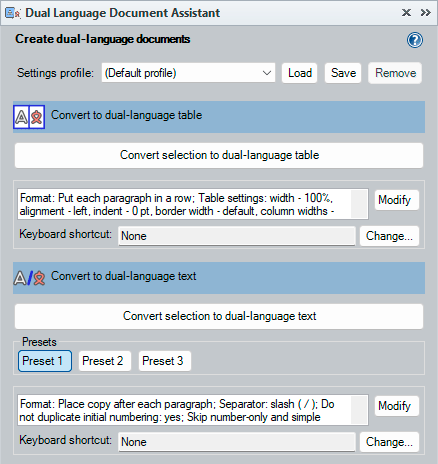Open the Settings profile dropdown
Screen dimensions: 438x464
tap(188, 73)
